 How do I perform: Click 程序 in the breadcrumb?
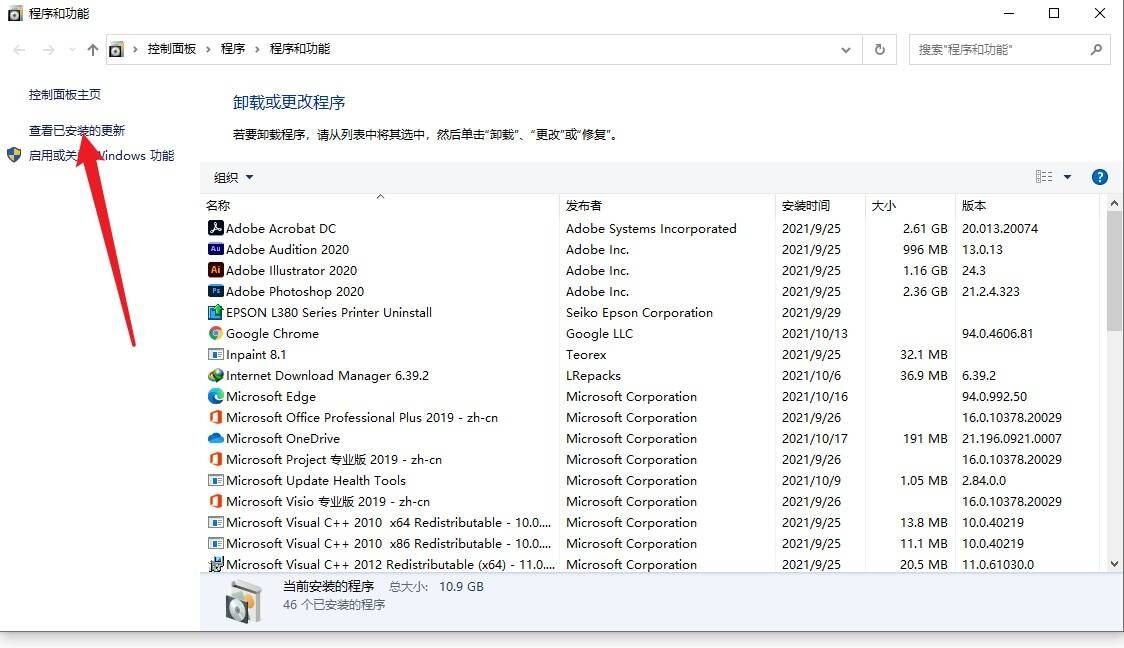pos(232,49)
